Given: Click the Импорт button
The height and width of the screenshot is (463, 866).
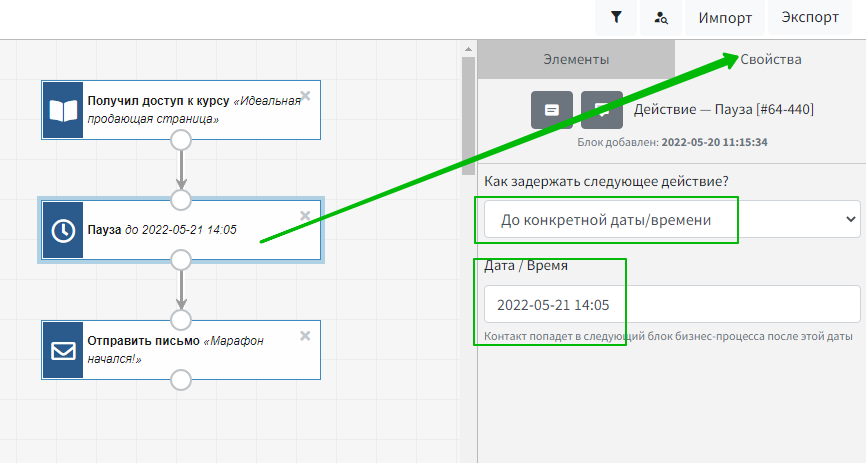Looking at the screenshot, I should 725,18.
